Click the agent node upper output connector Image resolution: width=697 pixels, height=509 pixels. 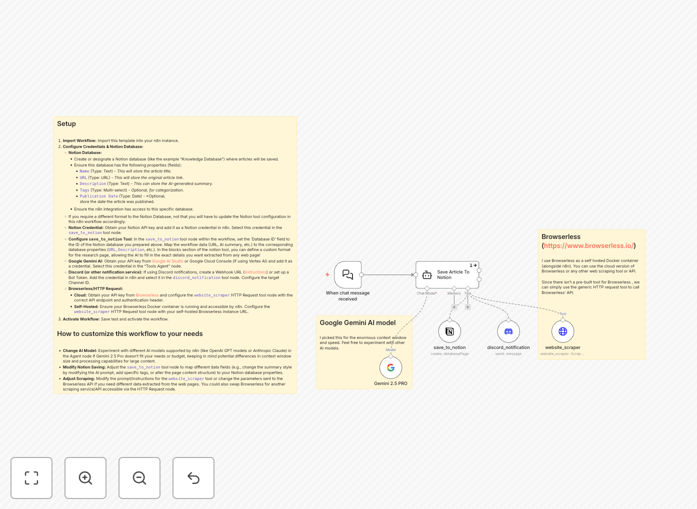[479, 270]
